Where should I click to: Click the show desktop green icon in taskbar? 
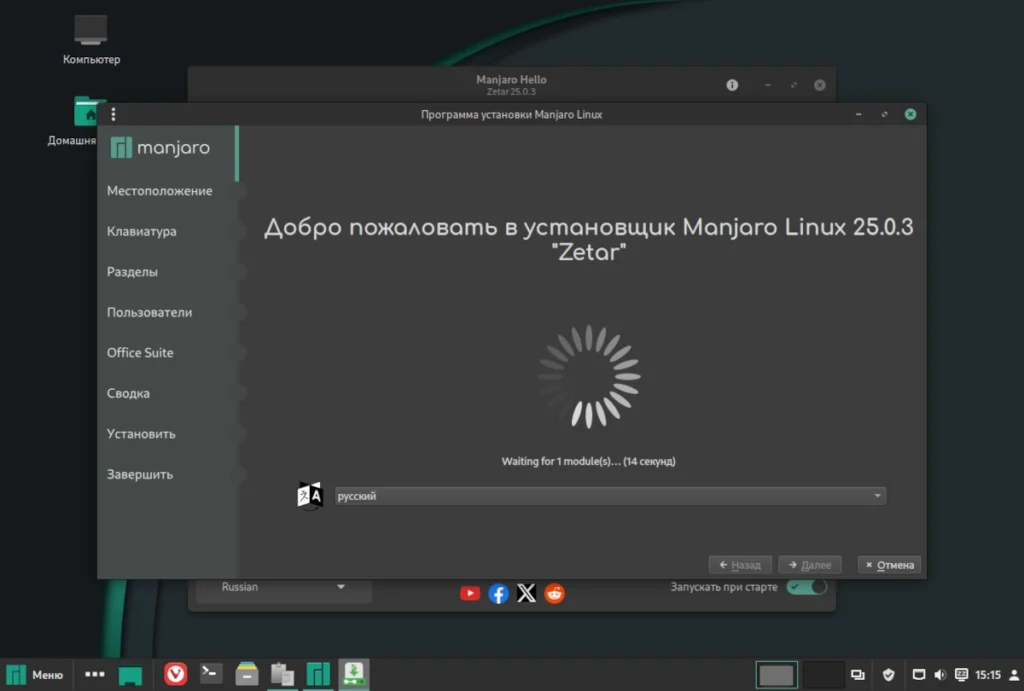coord(130,675)
